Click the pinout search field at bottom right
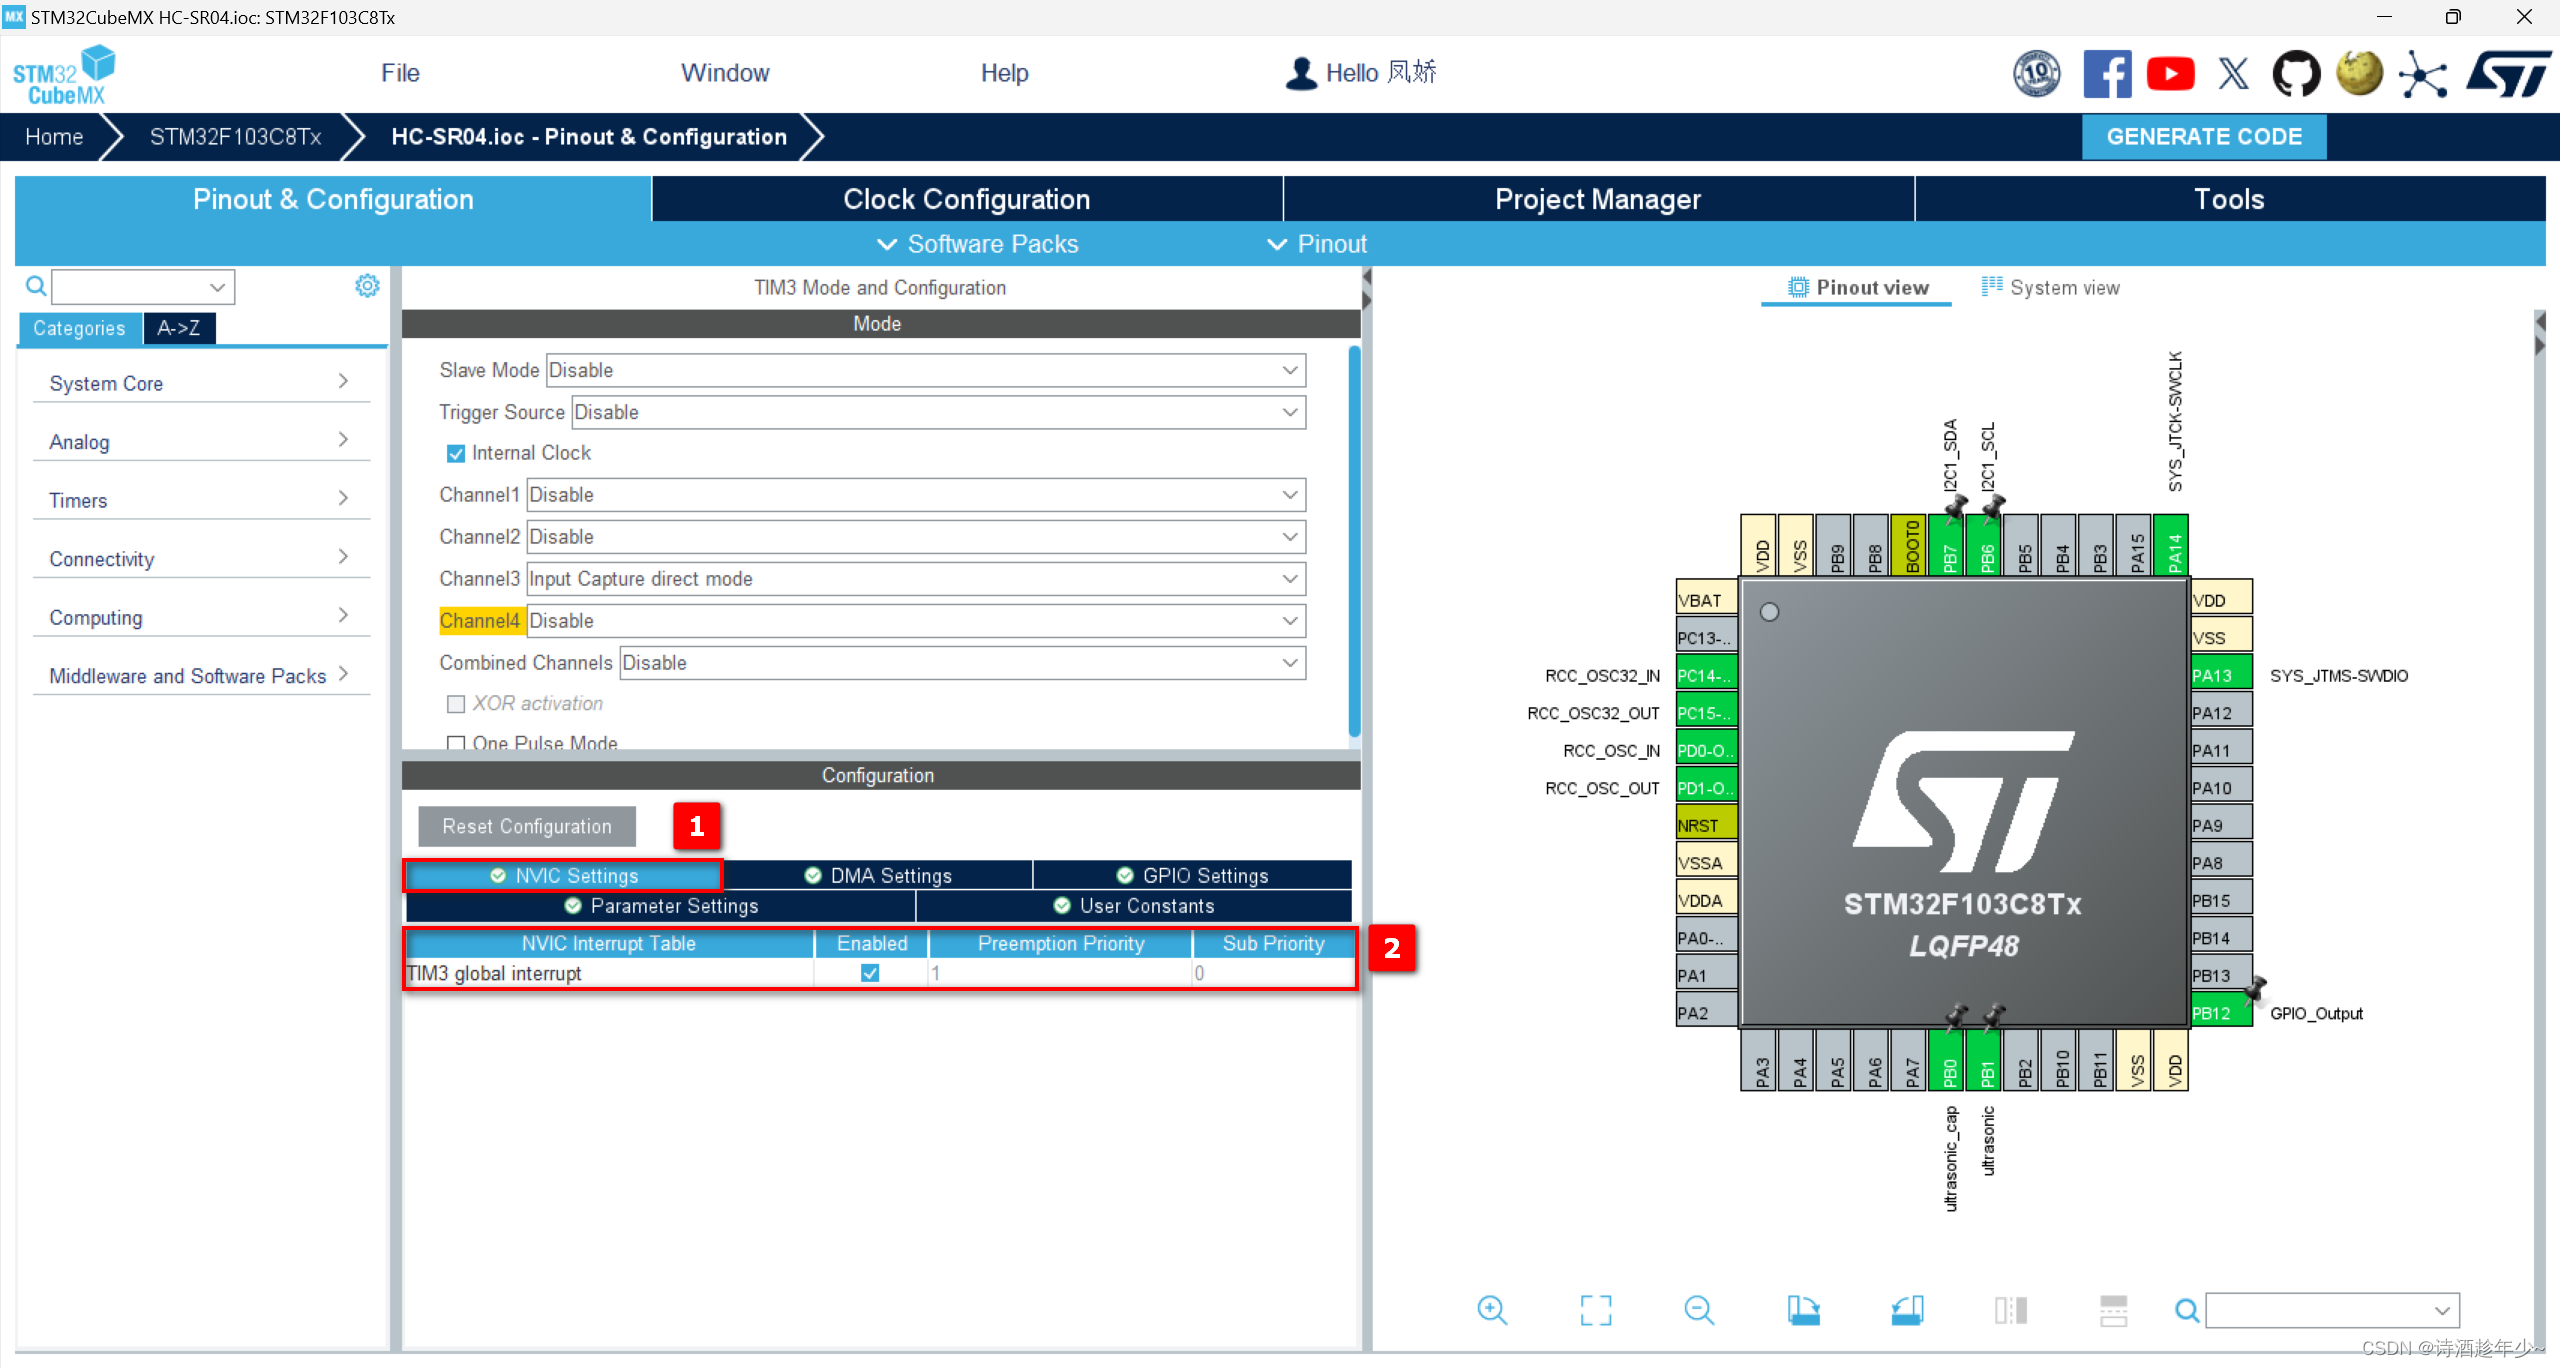 point(2330,1310)
